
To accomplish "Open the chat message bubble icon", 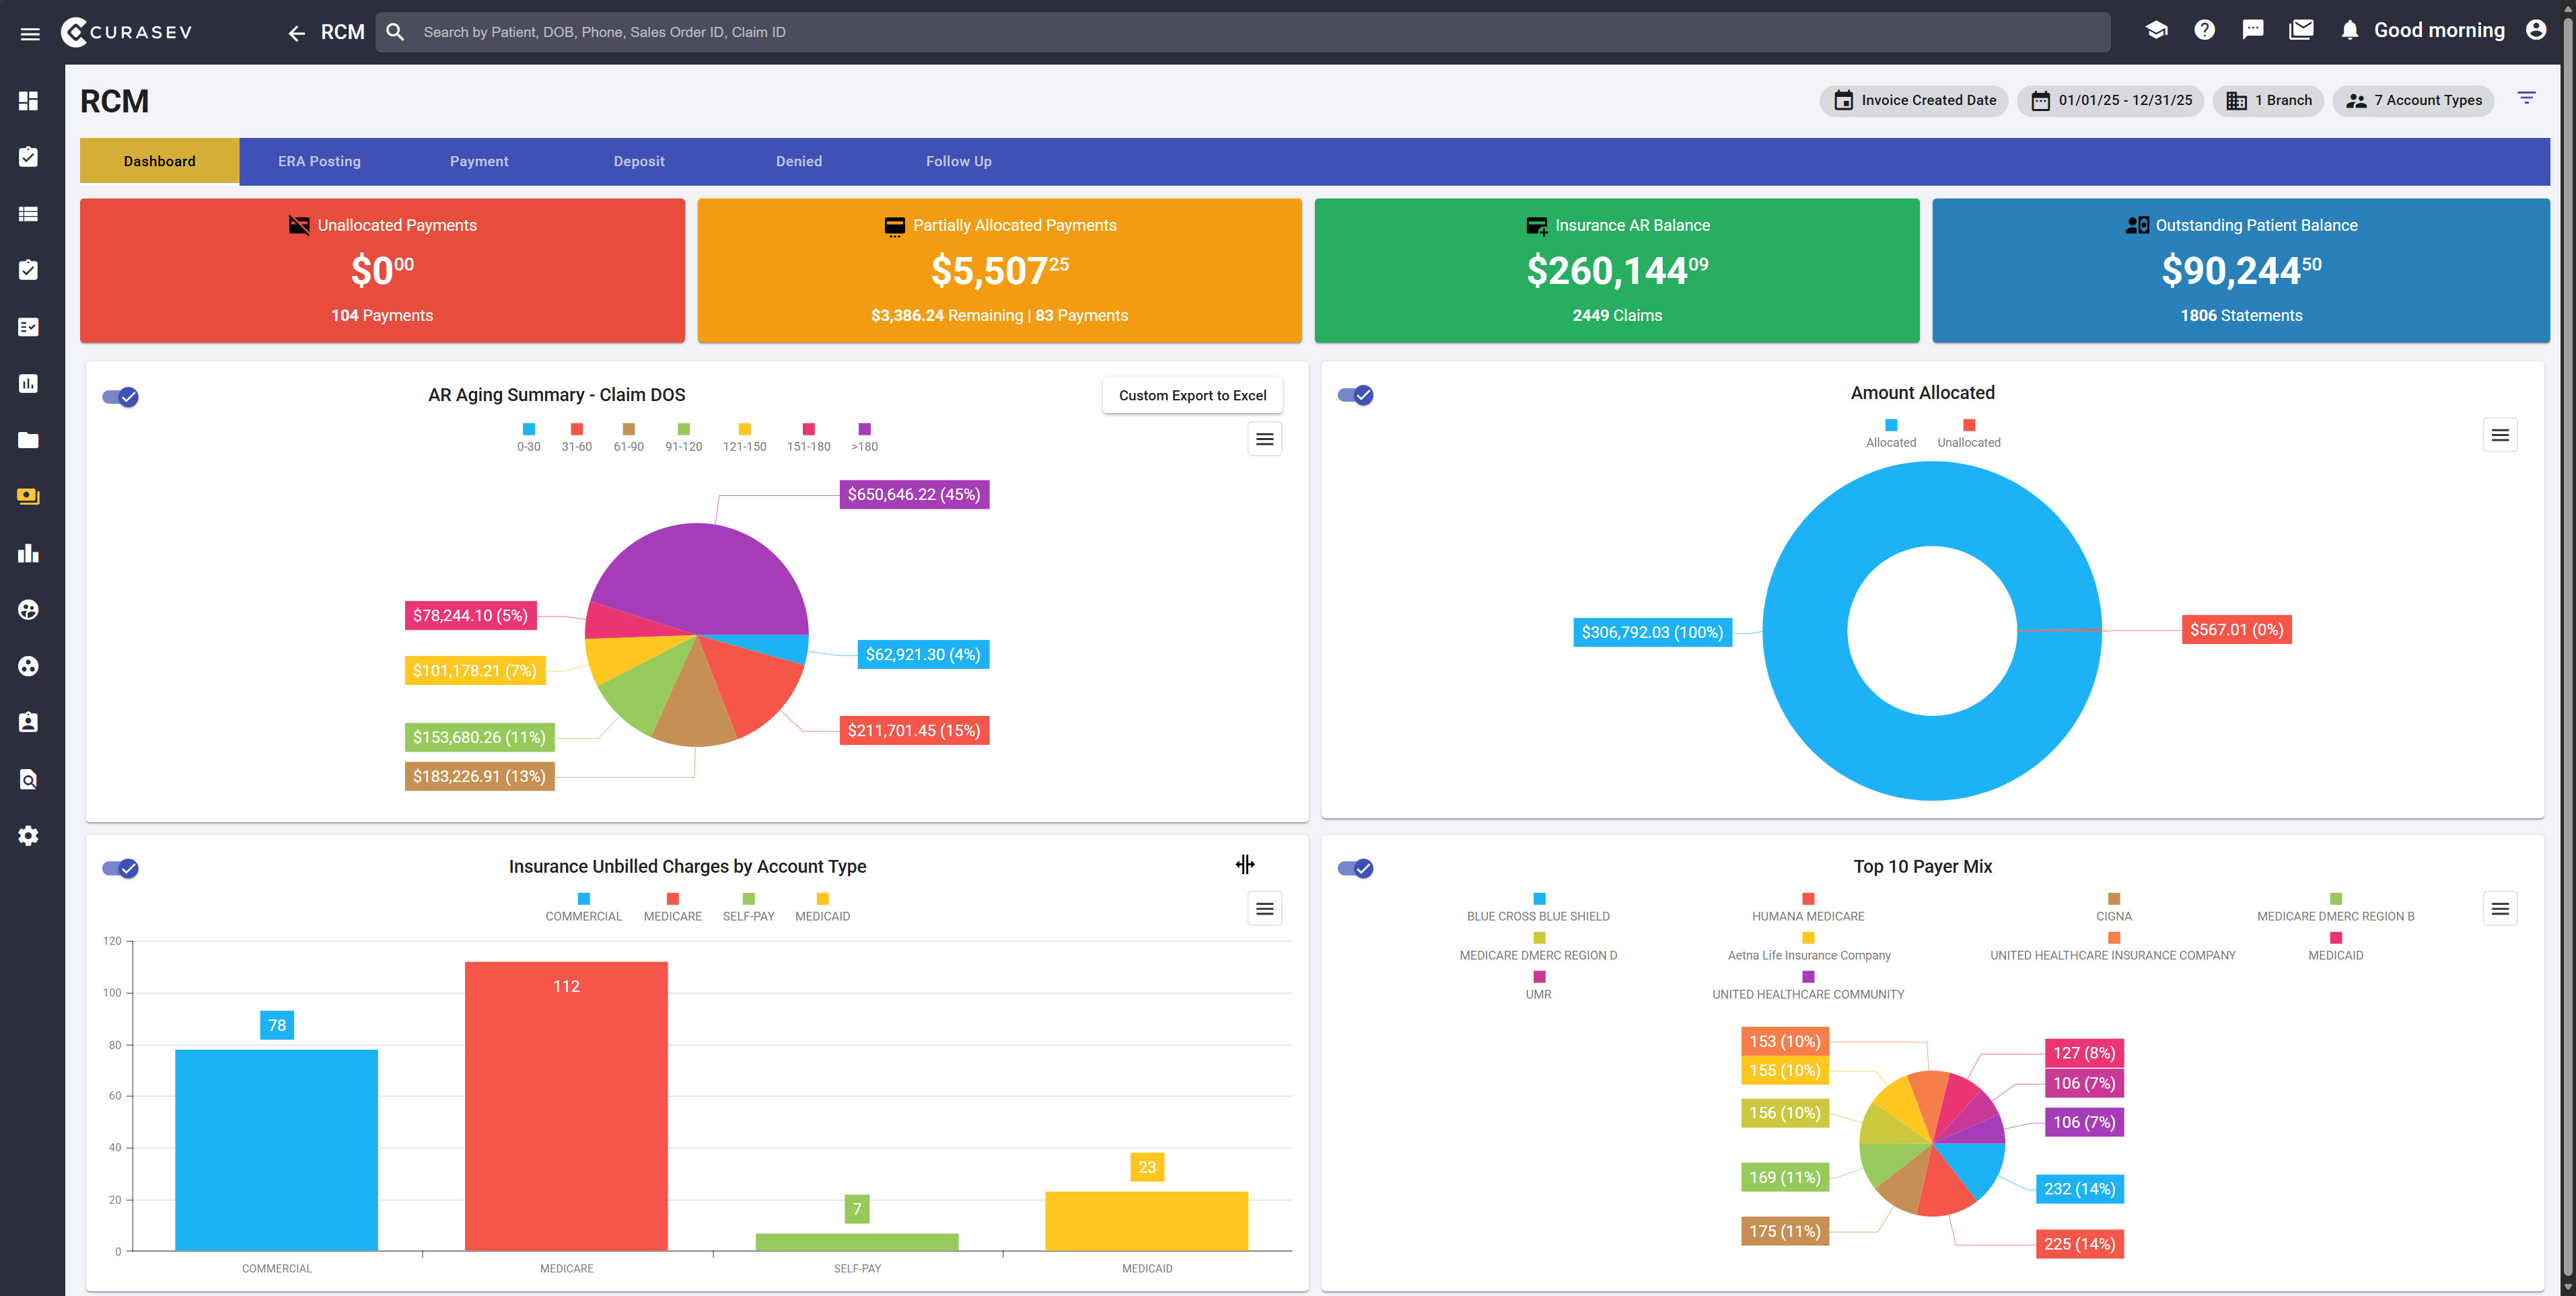I will [x=2252, y=30].
